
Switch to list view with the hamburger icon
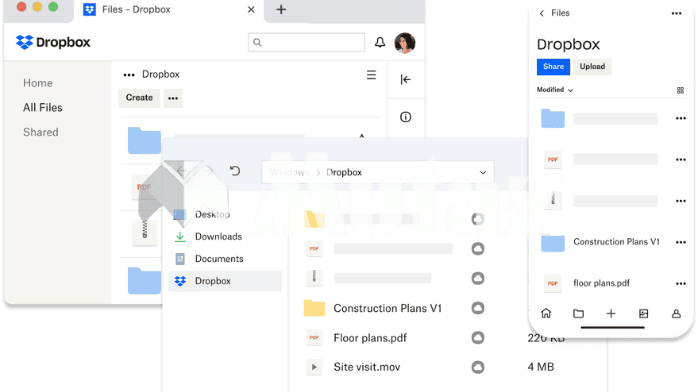[x=371, y=75]
